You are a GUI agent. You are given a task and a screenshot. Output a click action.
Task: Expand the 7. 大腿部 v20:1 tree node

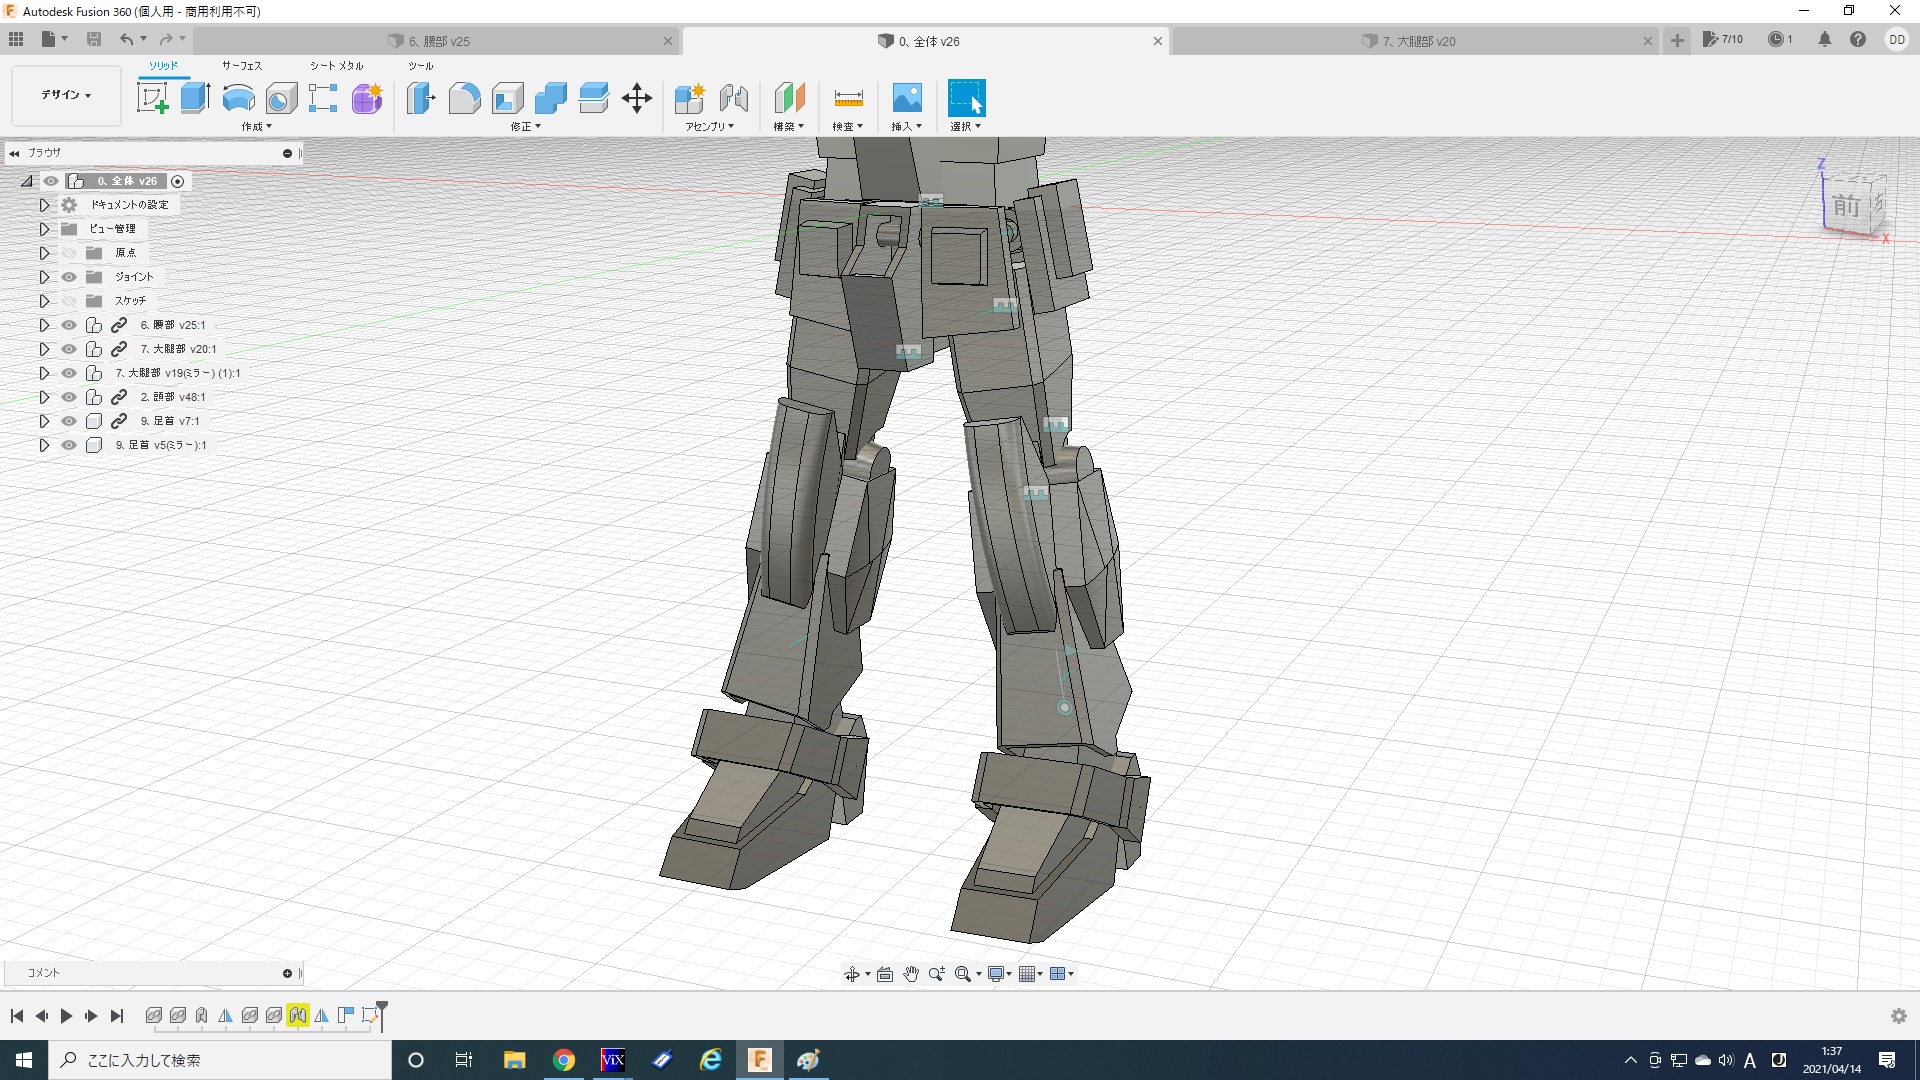(x=44, y=349)
